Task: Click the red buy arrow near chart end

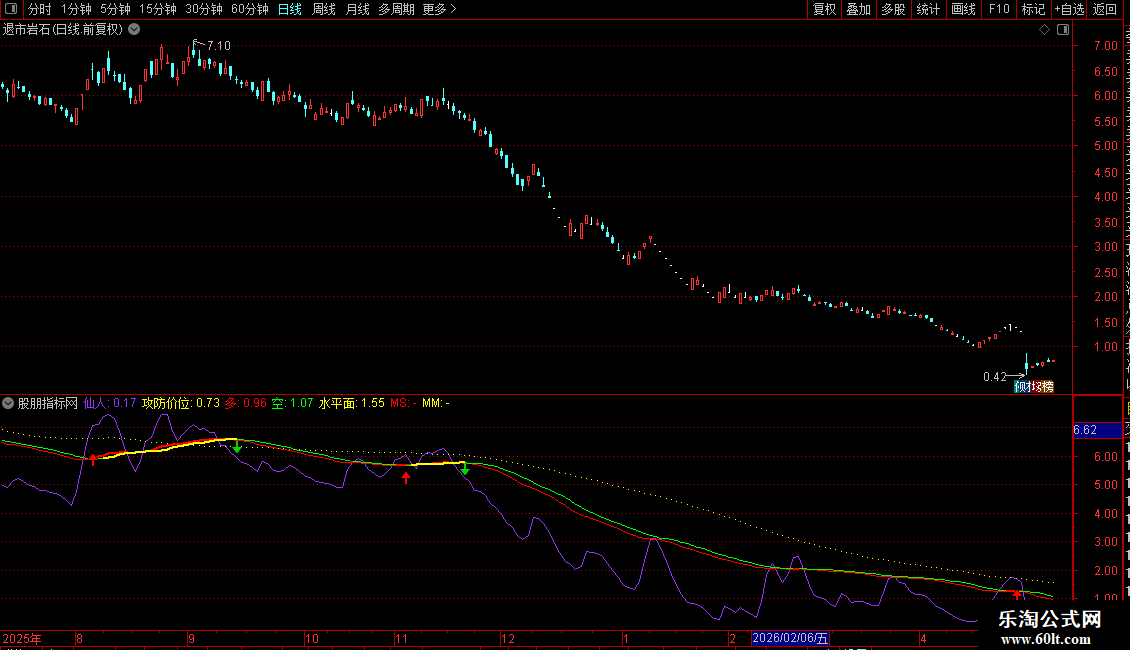Action: click(x=1017, y=595)
